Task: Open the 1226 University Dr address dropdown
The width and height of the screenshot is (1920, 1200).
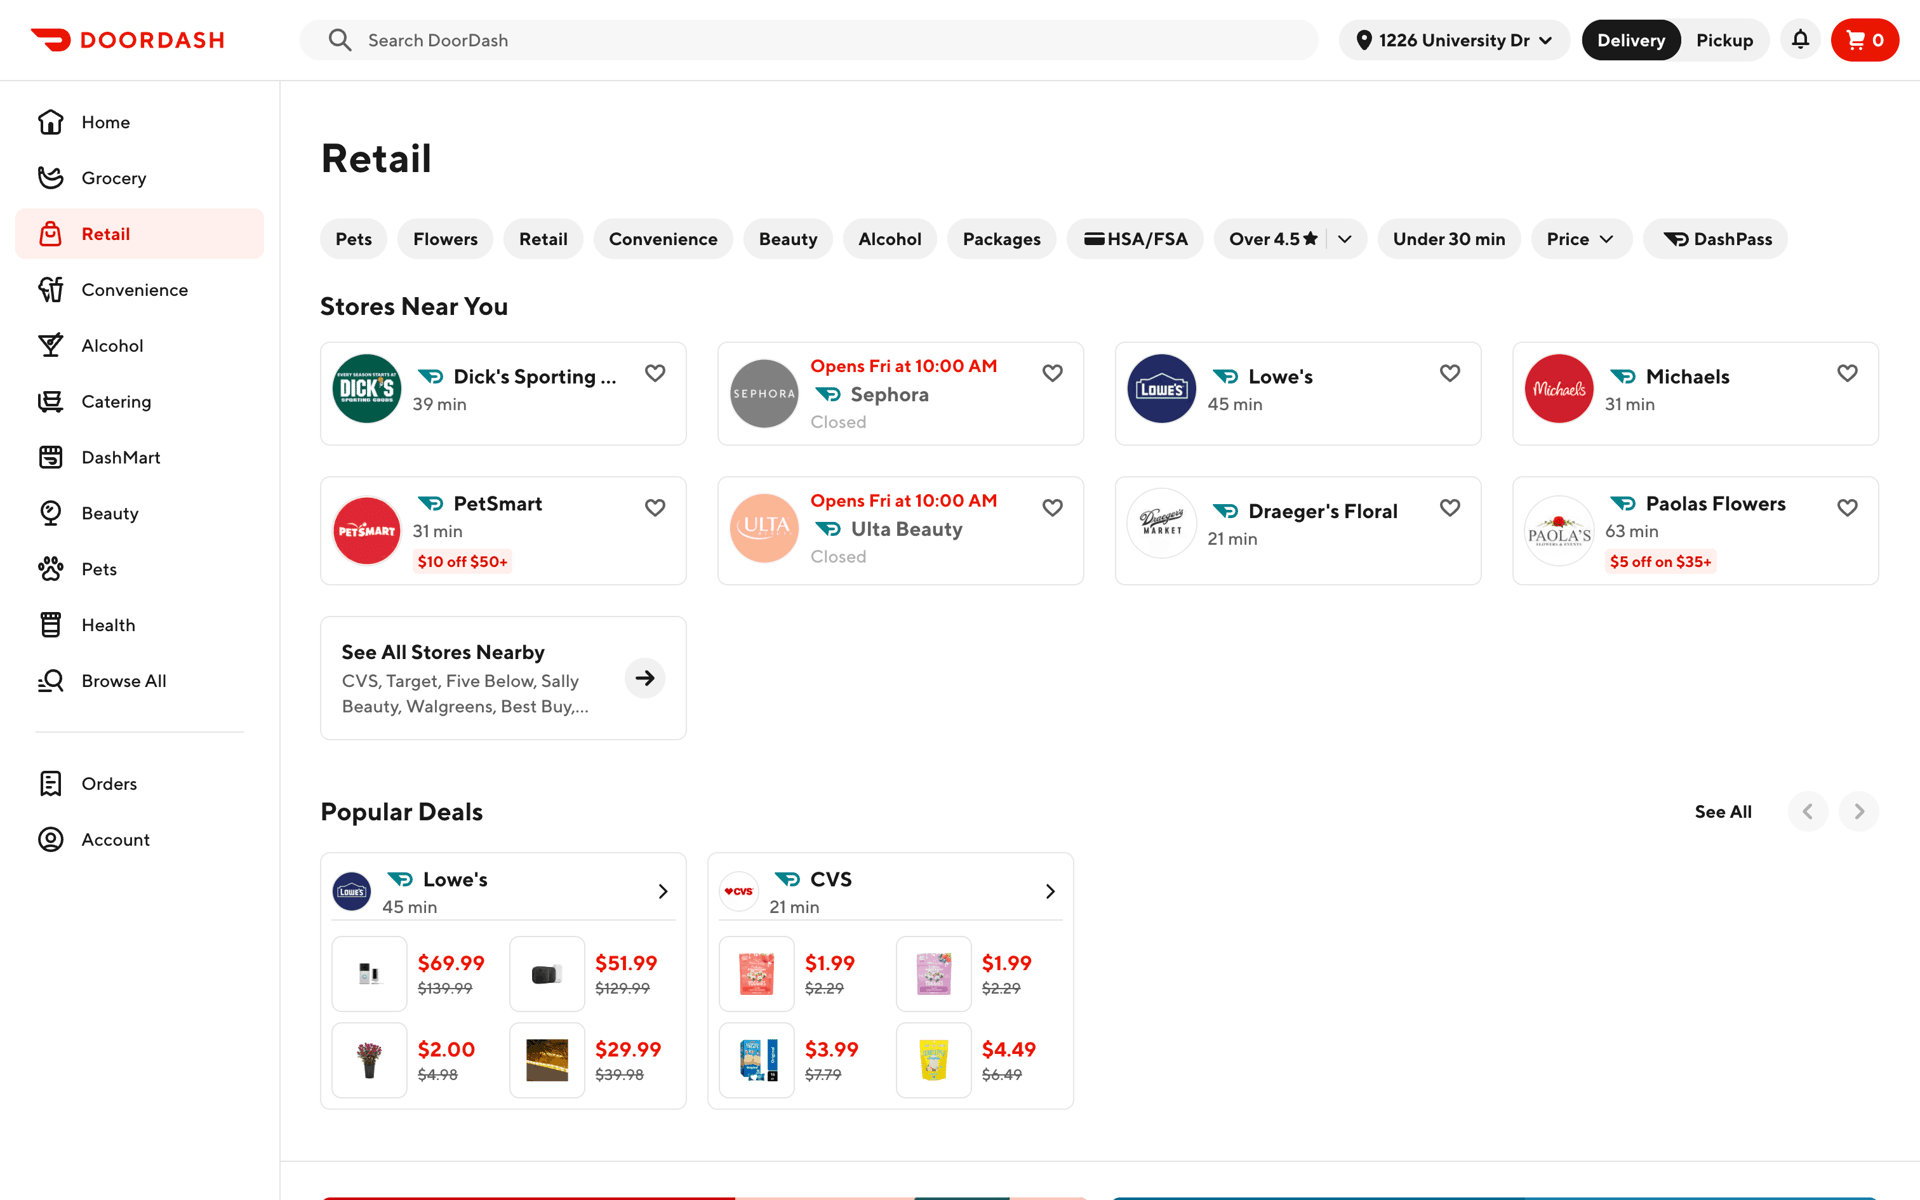Action: click(1454, 40)
